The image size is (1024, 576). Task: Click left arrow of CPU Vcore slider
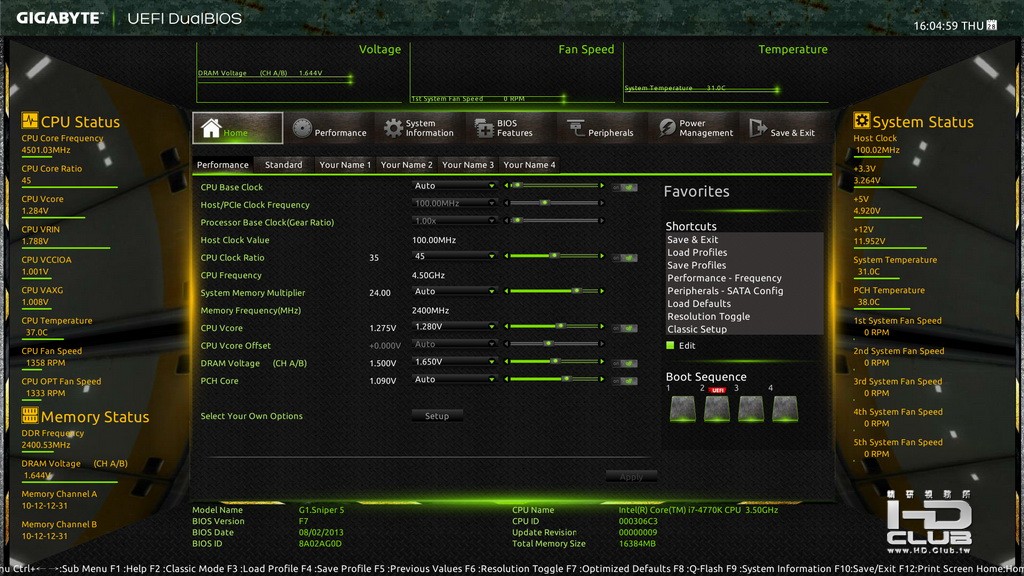point(506,327)
